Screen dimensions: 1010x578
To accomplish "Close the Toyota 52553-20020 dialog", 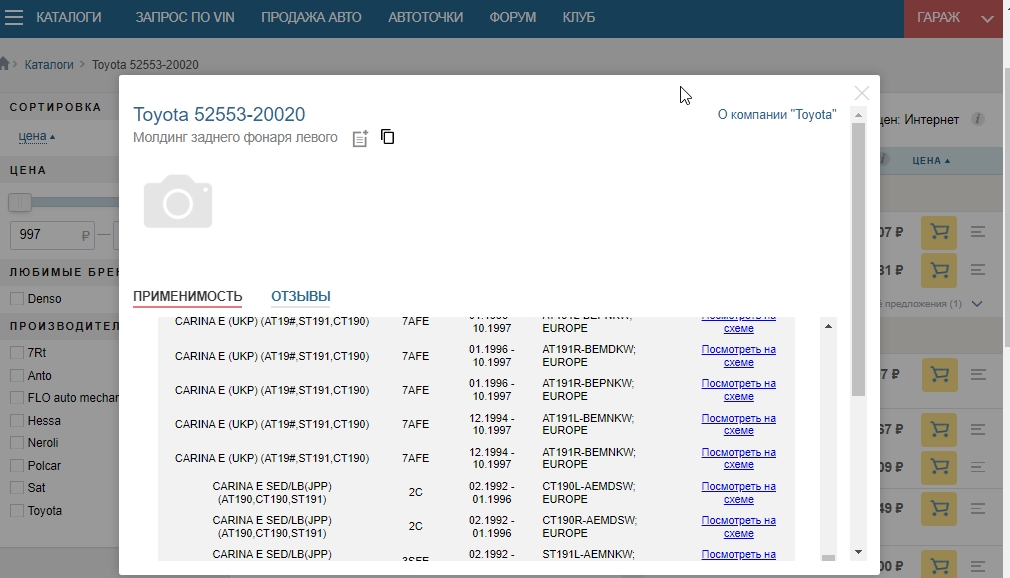I will tap(861, 93).
